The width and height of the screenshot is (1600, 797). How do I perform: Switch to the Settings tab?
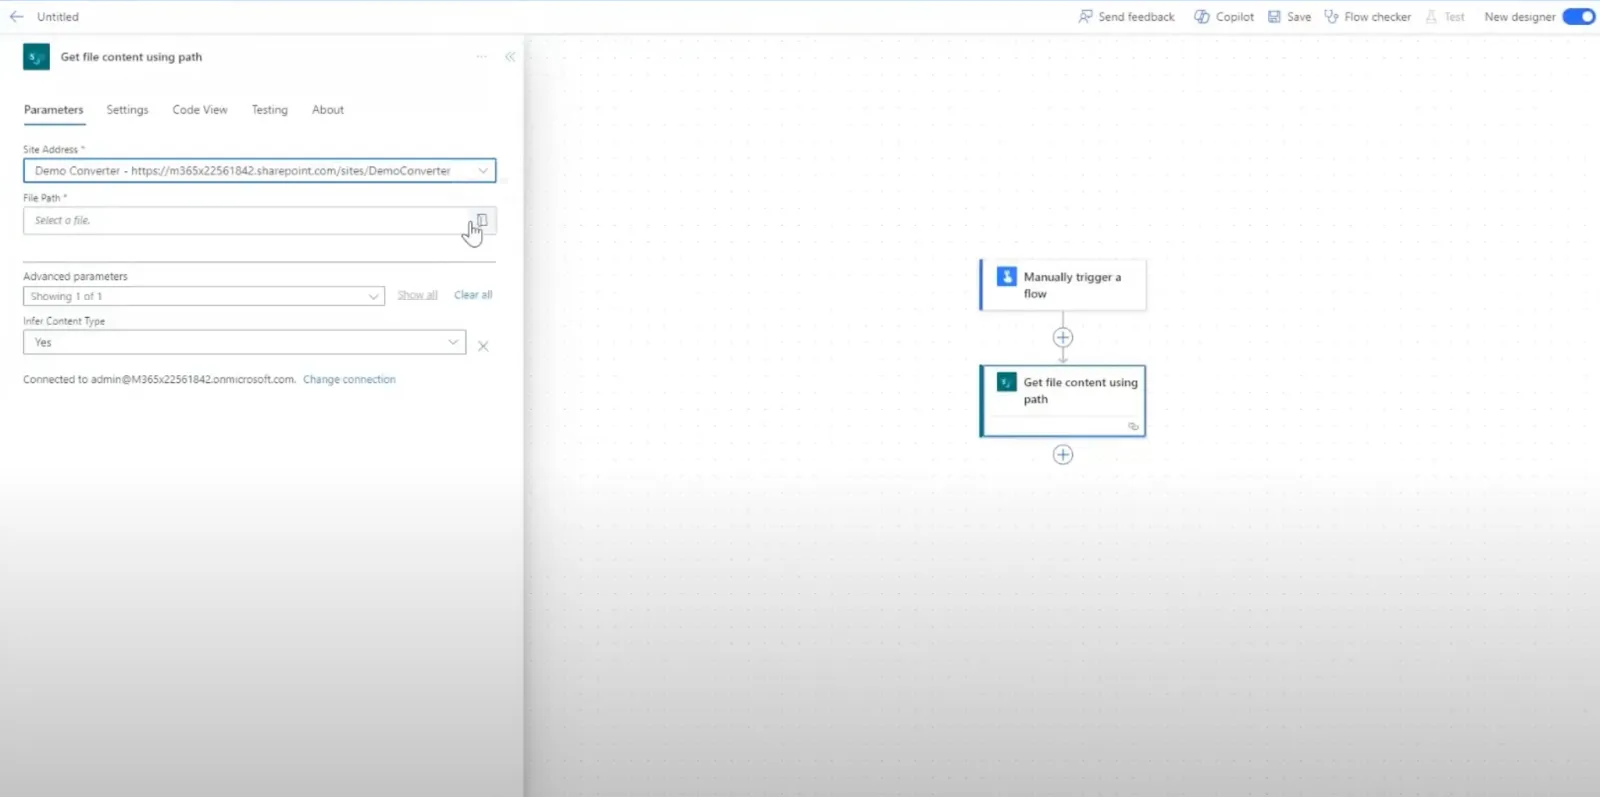pos(127,110)
